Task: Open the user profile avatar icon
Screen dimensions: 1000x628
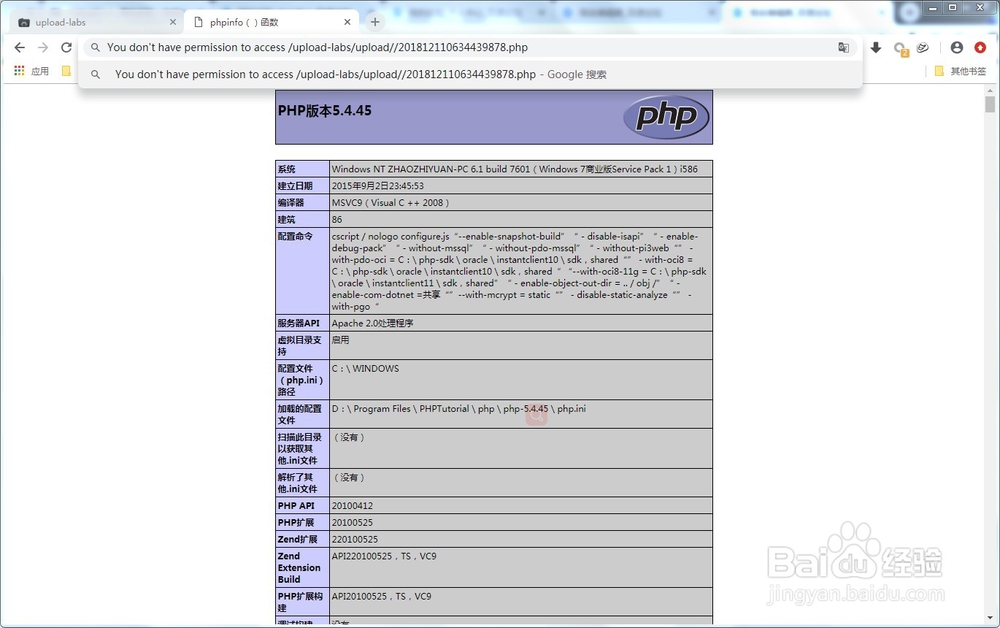Action: (x=957, y=47)
